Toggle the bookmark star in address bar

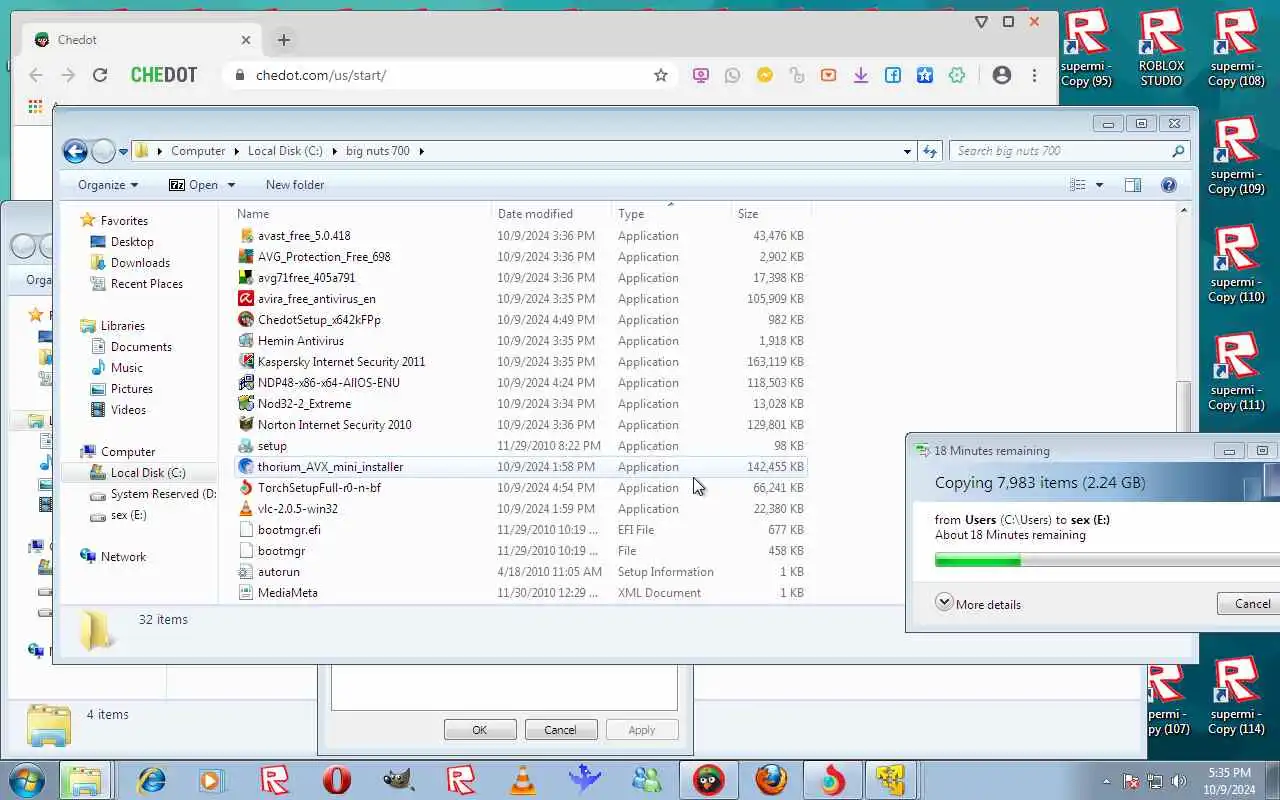click(661, 75)
